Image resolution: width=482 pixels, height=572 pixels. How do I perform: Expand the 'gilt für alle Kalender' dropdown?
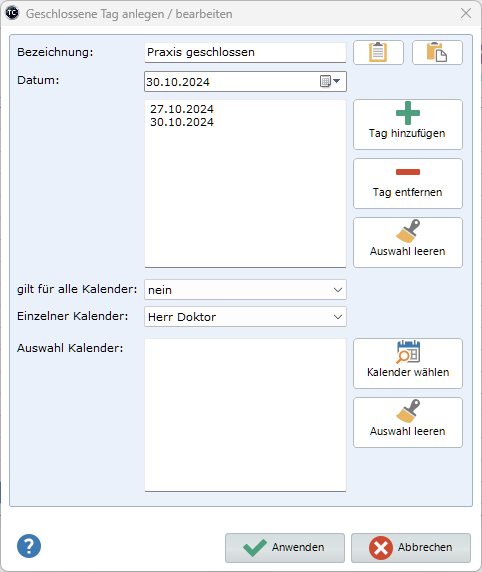click(338, 290)
